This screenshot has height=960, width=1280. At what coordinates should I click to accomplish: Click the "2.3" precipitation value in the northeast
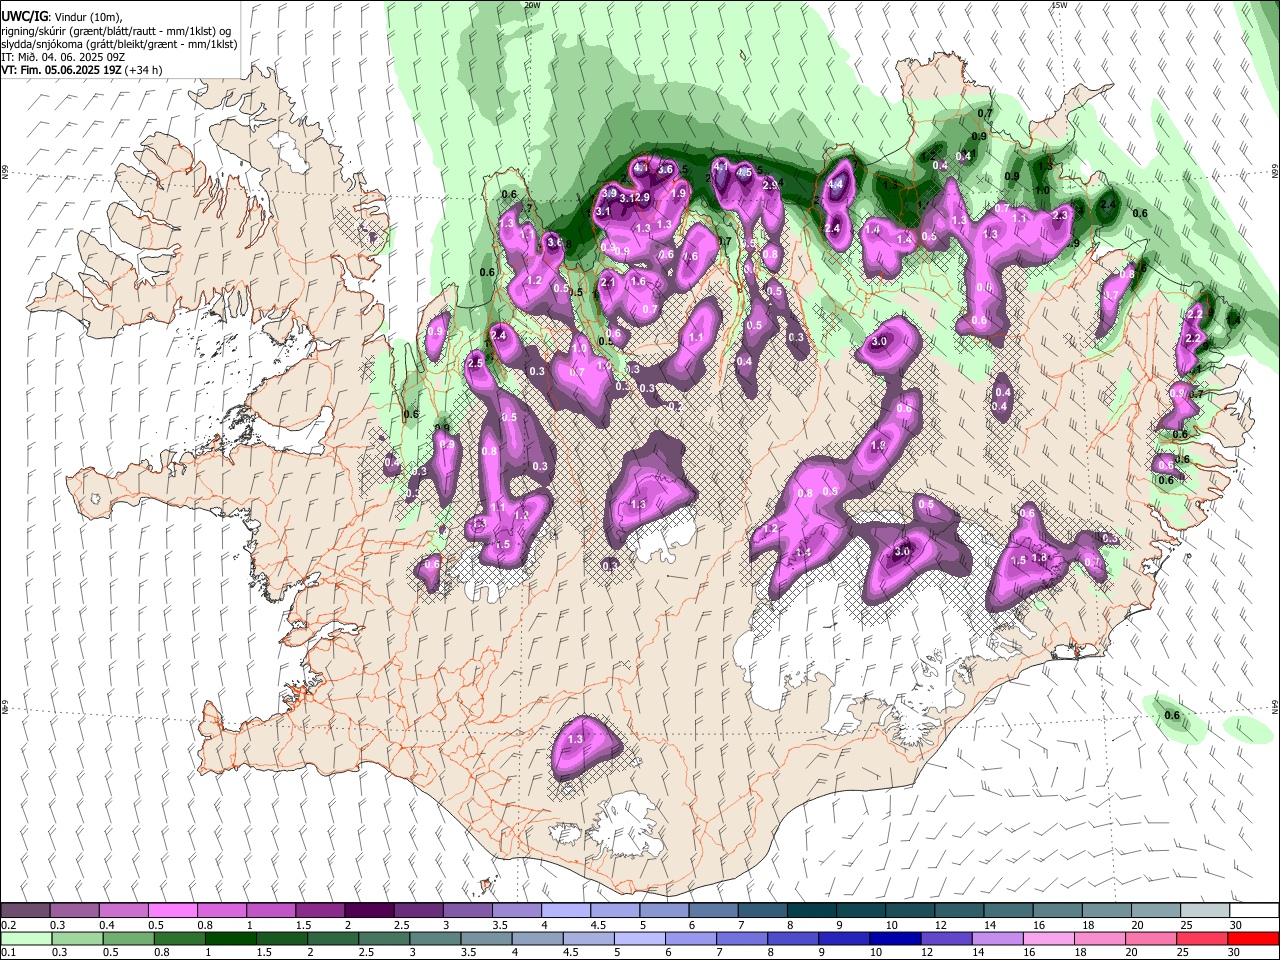coord(1061,214)
